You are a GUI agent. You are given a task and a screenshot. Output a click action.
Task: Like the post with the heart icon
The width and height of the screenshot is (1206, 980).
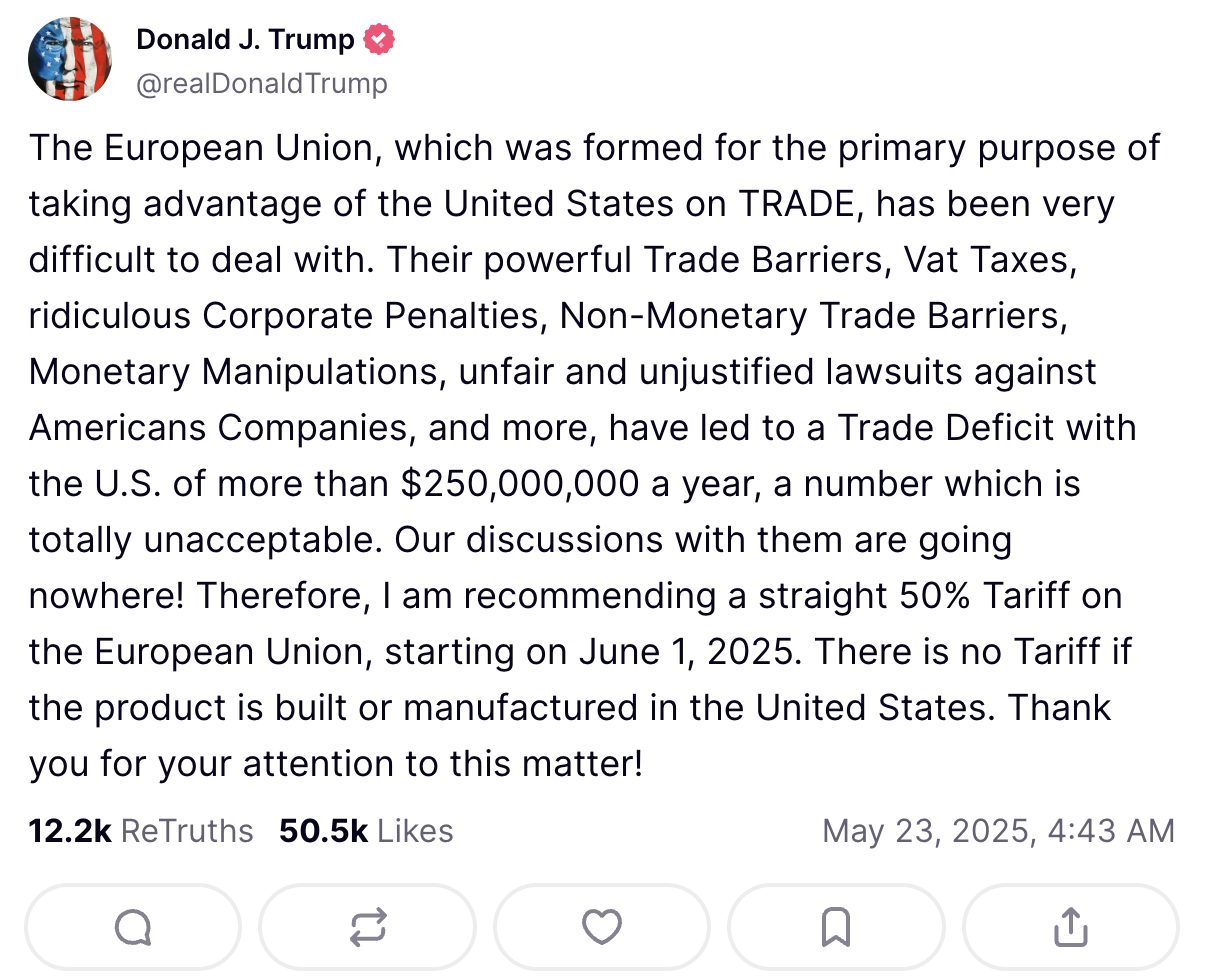pos(602,928)
